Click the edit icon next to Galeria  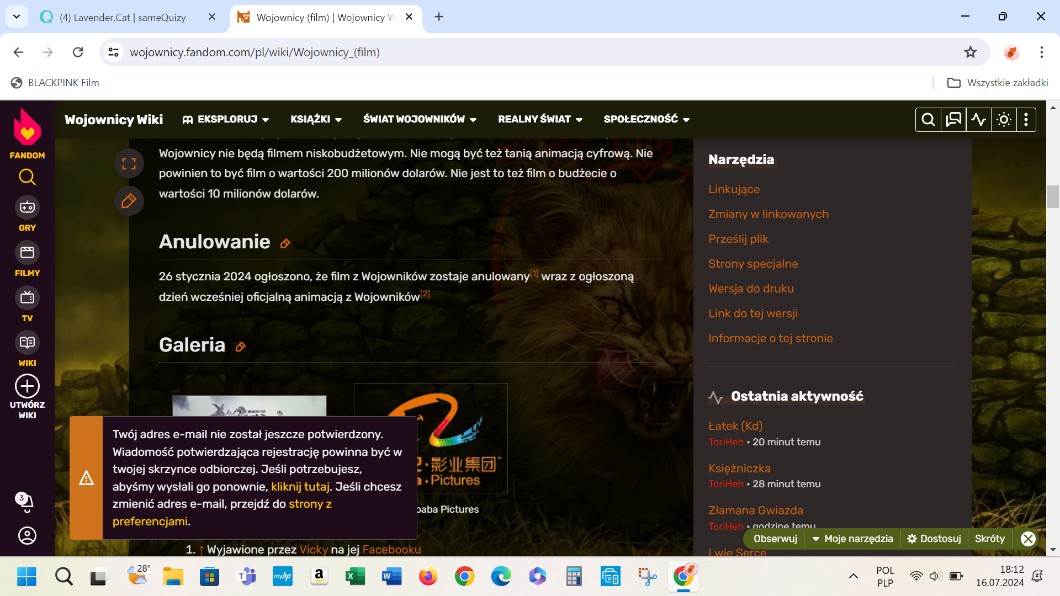tap(240, 347)
